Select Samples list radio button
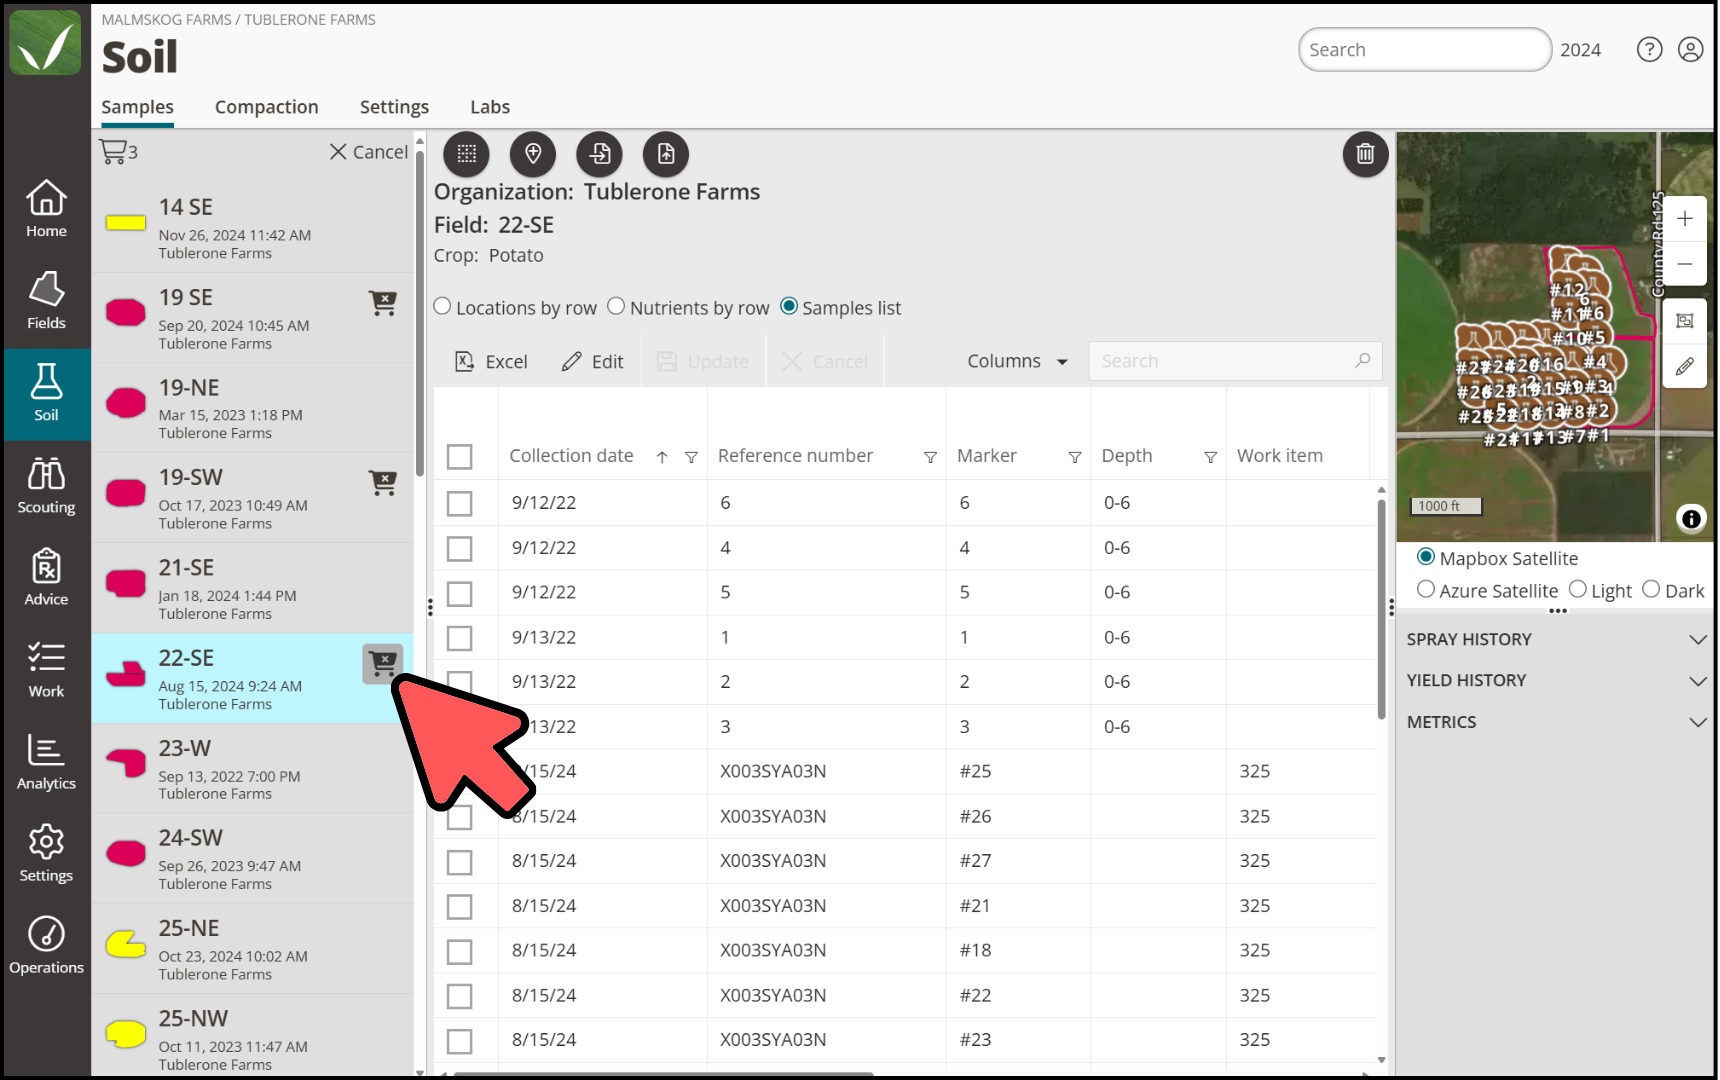 [x=789, y=306]
